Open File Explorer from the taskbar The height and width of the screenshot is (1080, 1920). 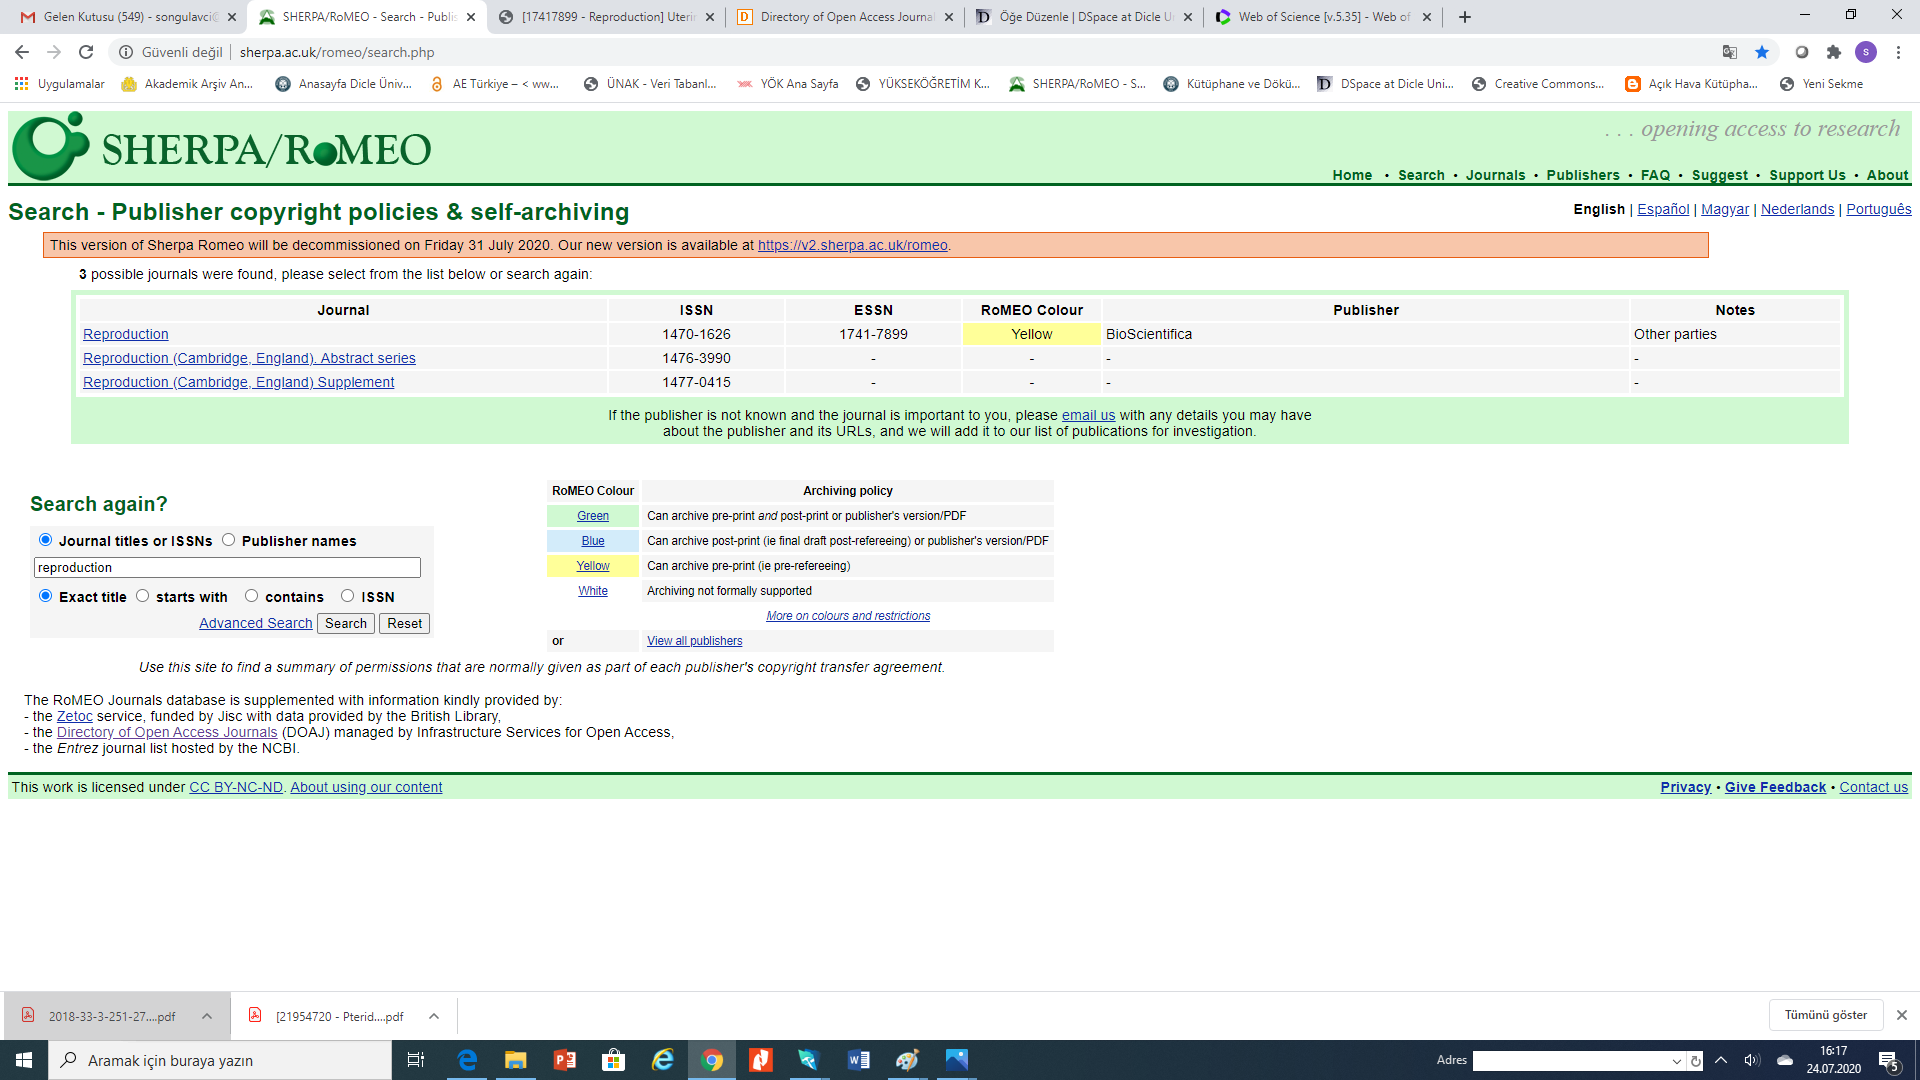515,1060
